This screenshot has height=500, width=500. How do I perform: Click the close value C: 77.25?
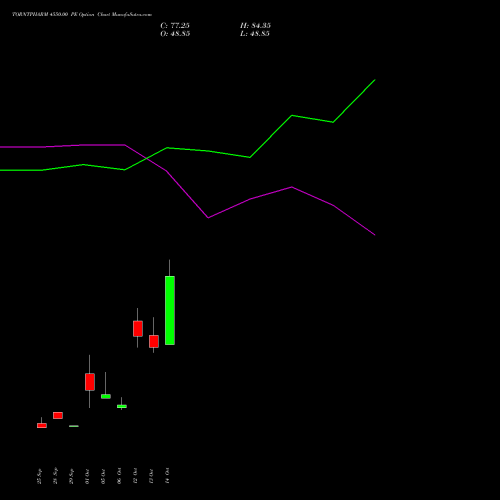(x=175, y=26)
